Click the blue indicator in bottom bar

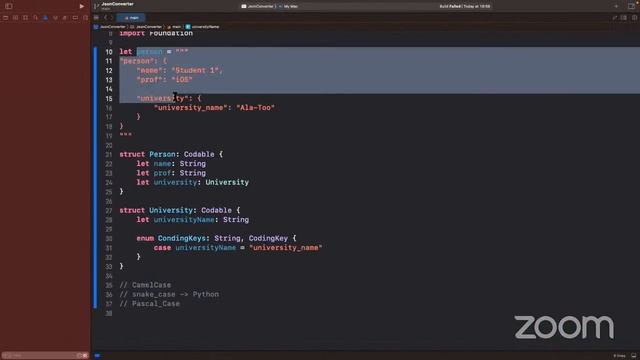tap(97, 356)
